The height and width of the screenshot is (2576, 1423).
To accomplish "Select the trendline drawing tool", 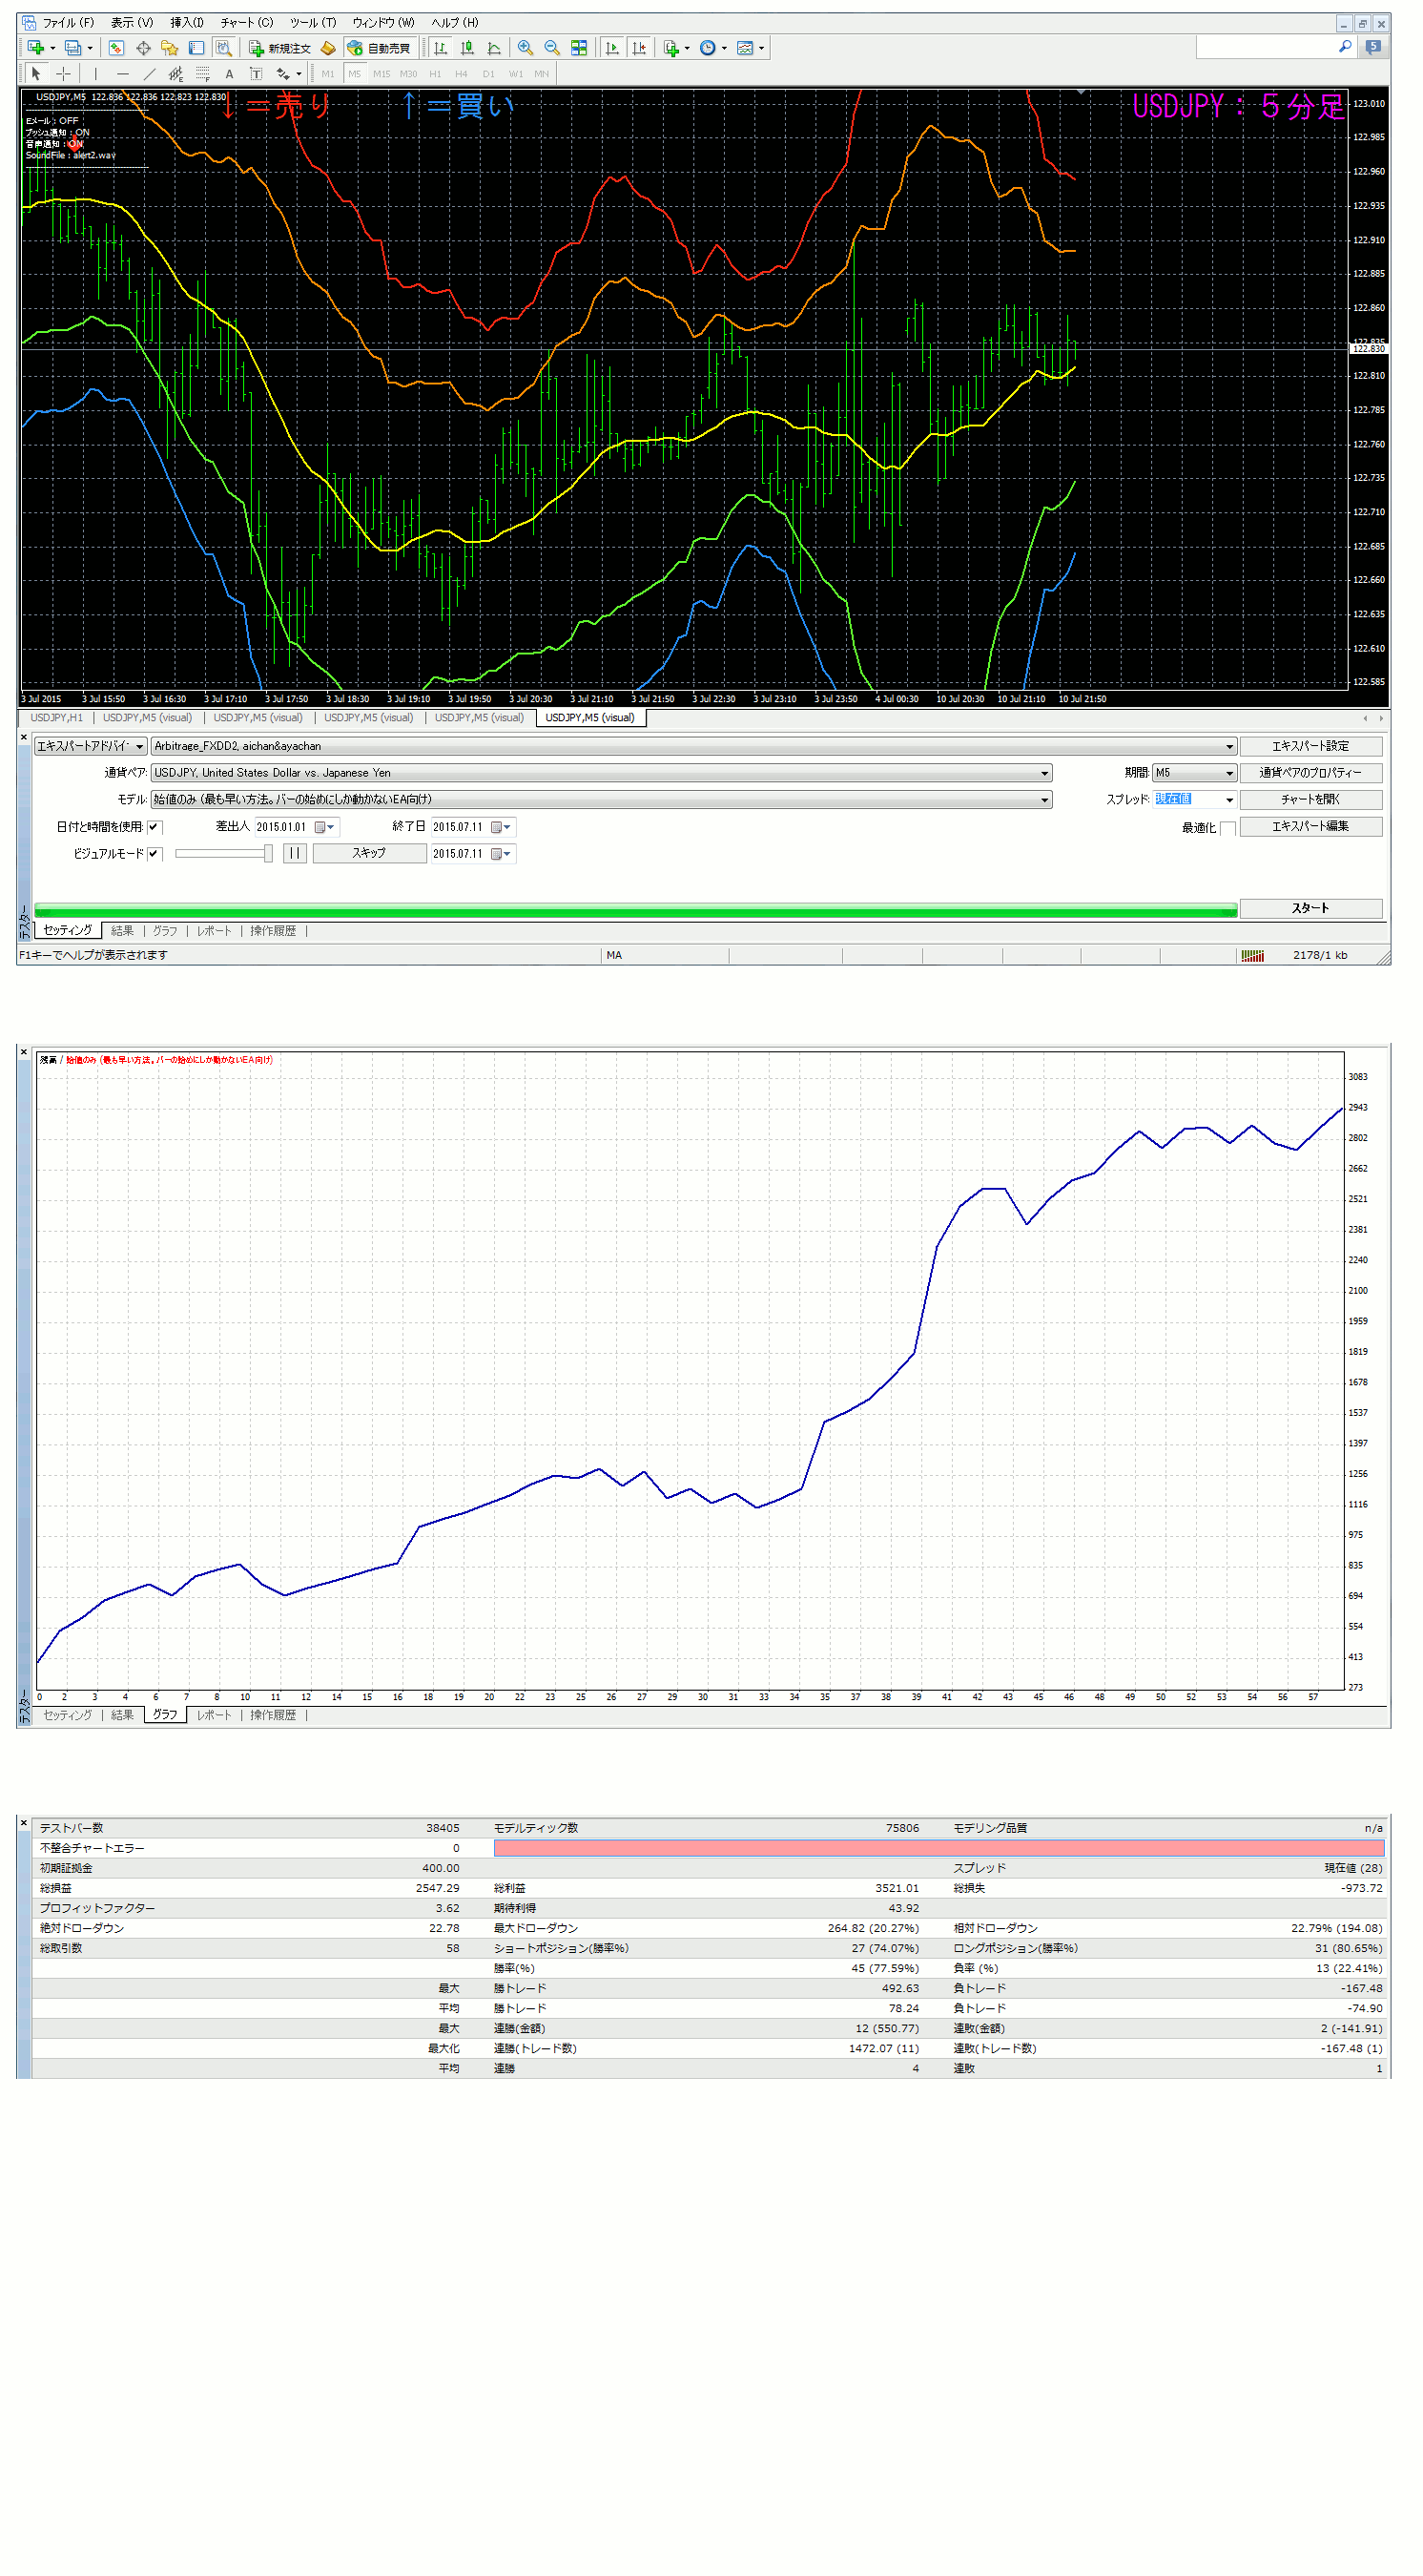I will click(x=149, y=74).
